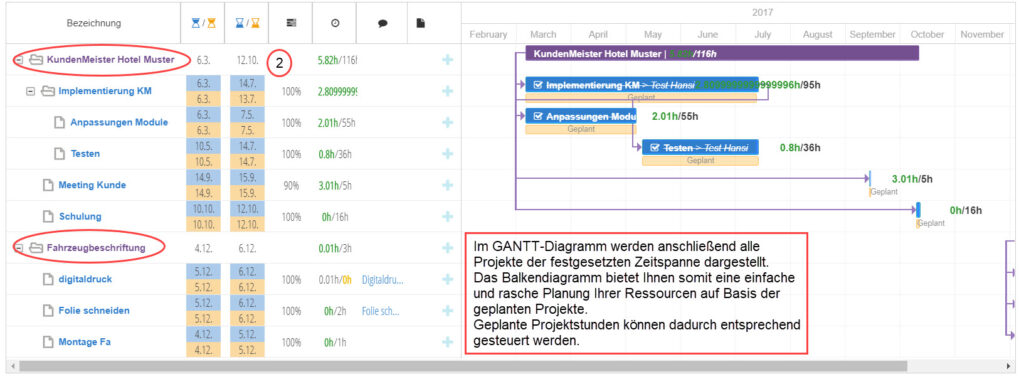Collapse the Implementierung KM folder
1024x379 pixels.
click(30, 91)
